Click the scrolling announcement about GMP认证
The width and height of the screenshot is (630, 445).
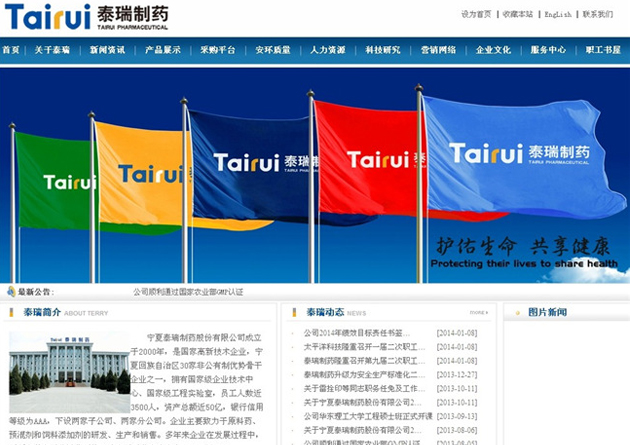tap(188, 292)
